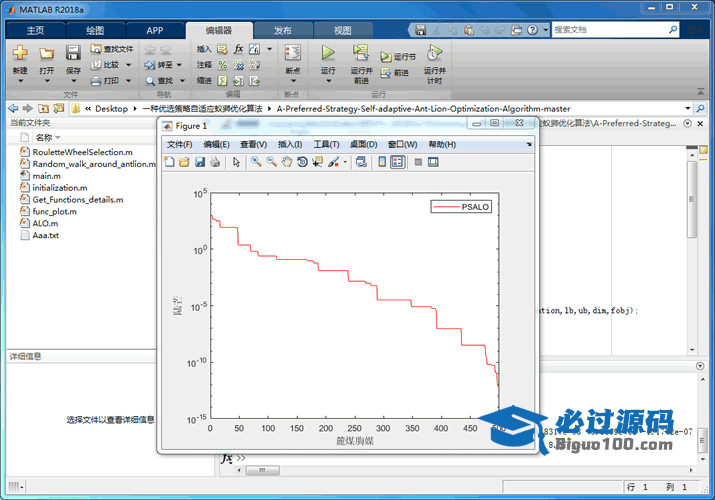Select the Edit Plot arrow tool
The height and width of the screenshot is (500, 715).
236,162
